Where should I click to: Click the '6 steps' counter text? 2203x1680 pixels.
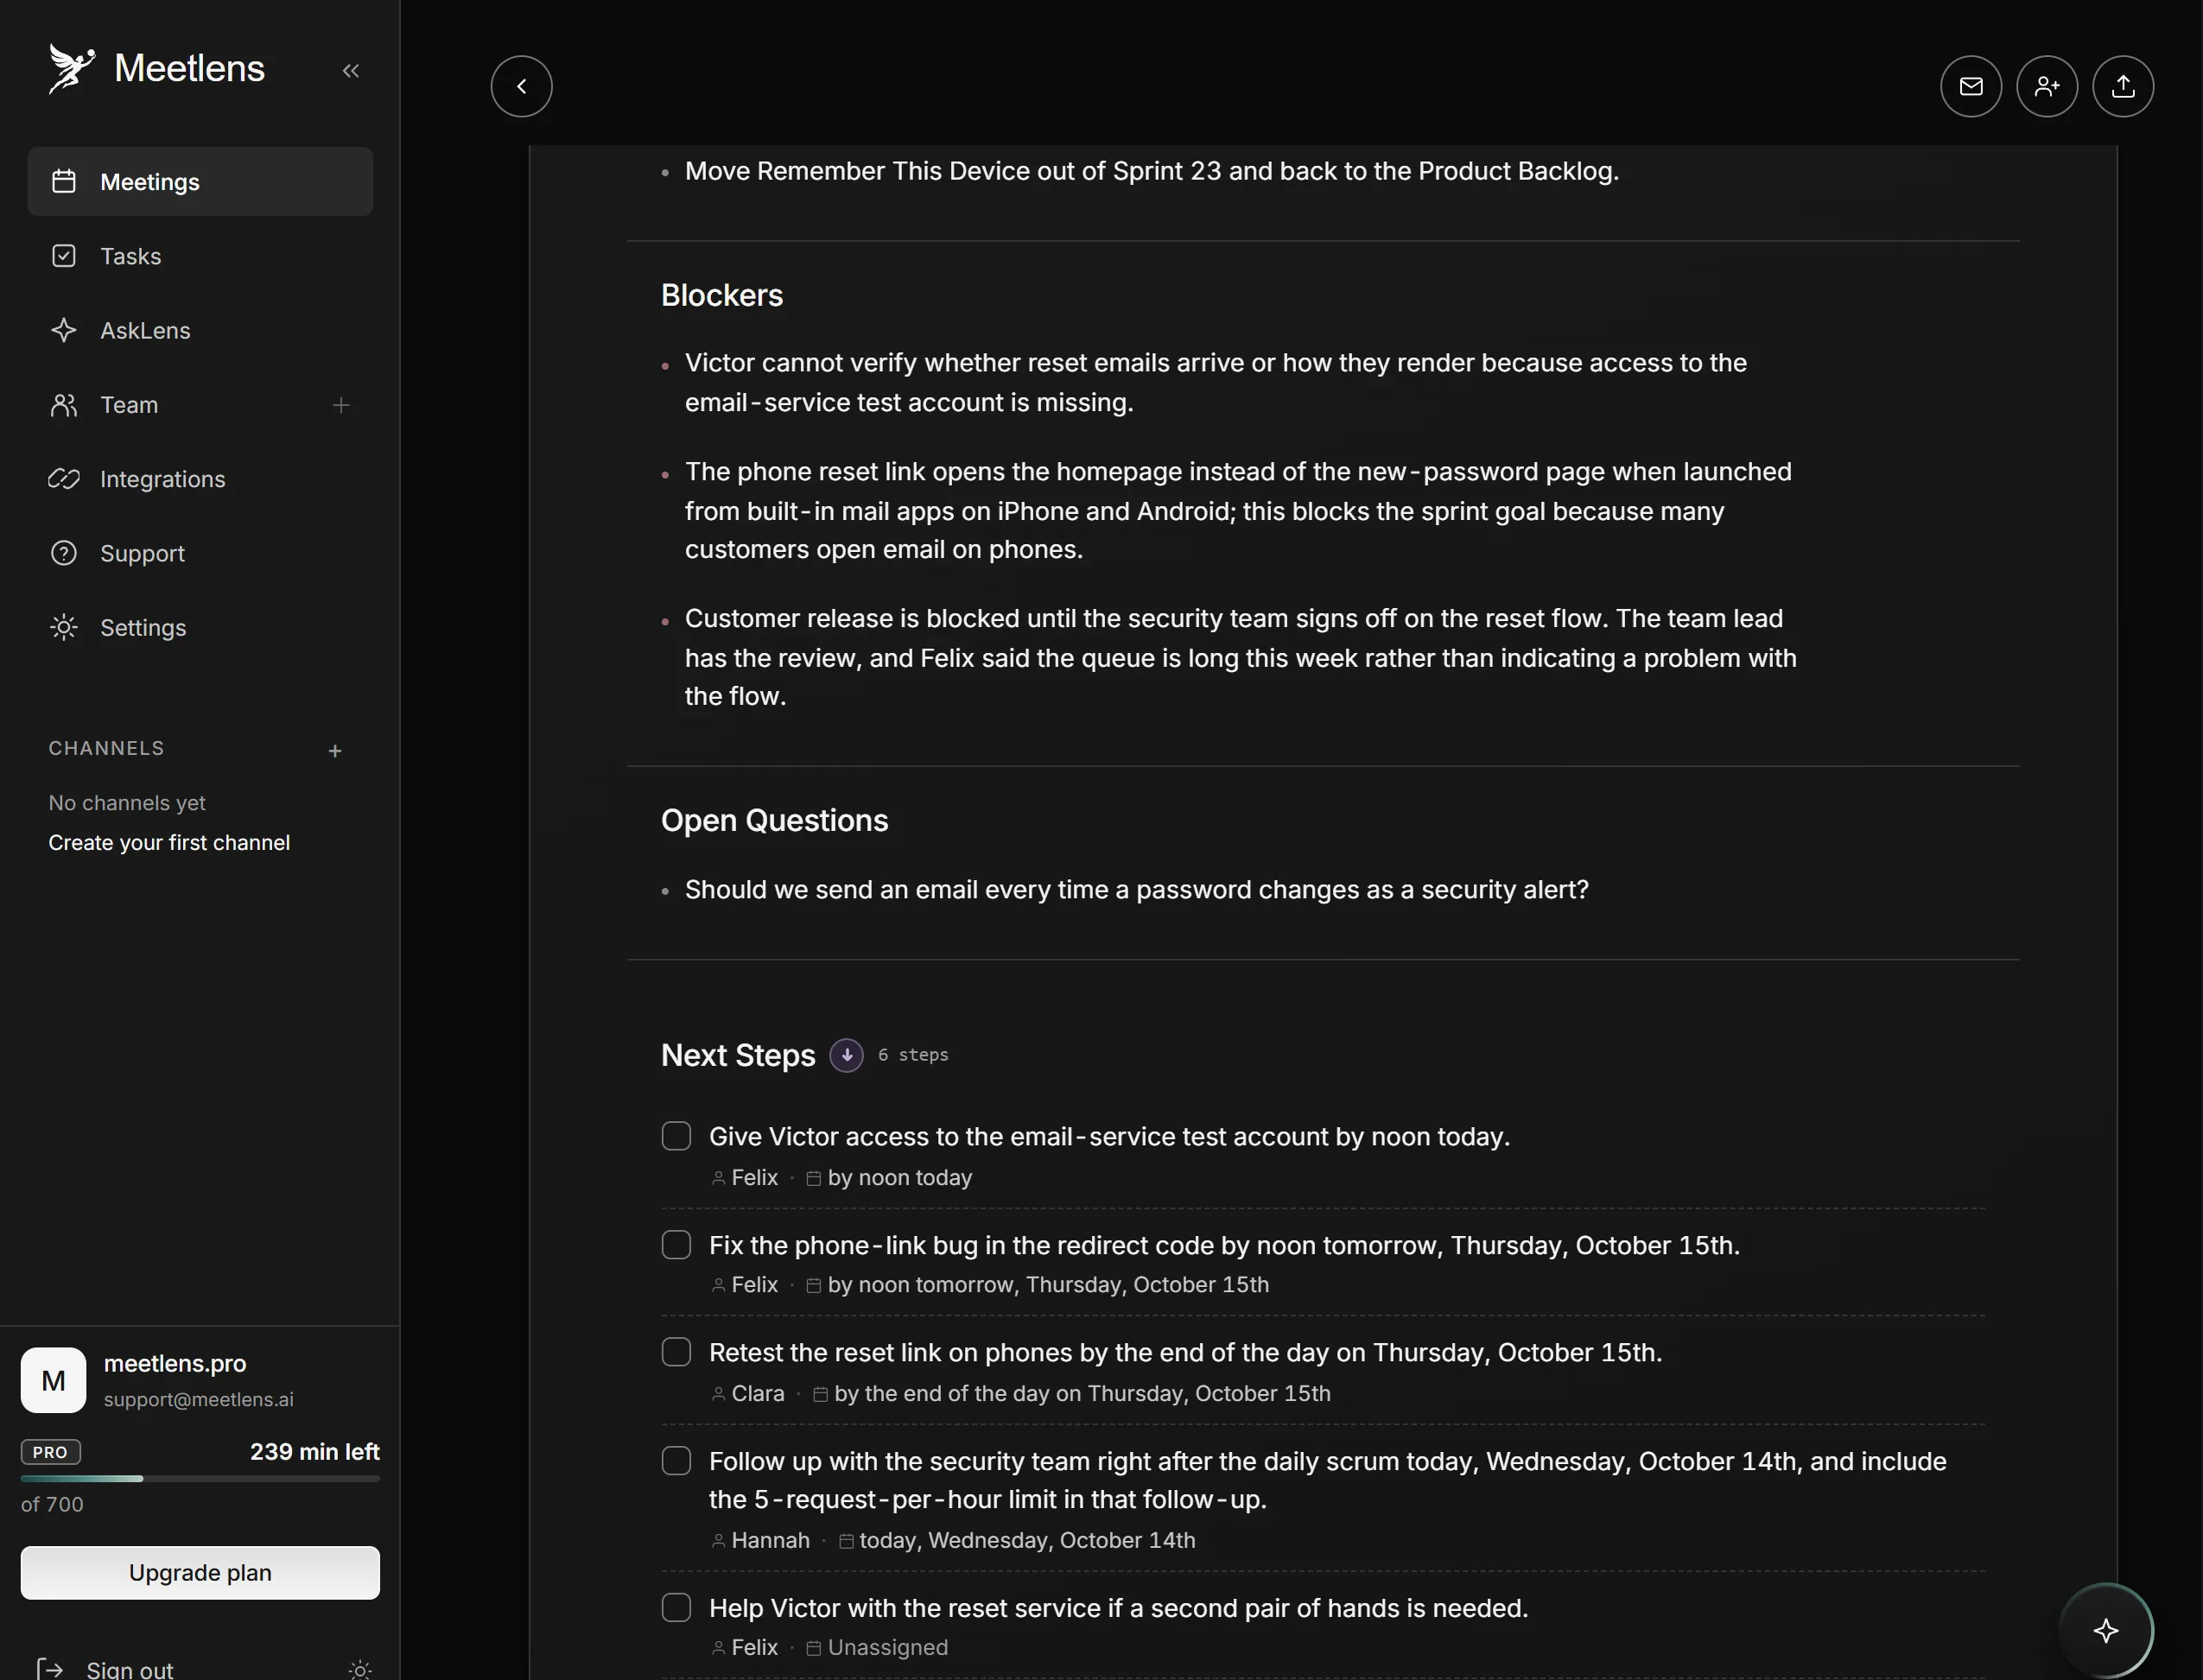click(x=913, y=1055)
